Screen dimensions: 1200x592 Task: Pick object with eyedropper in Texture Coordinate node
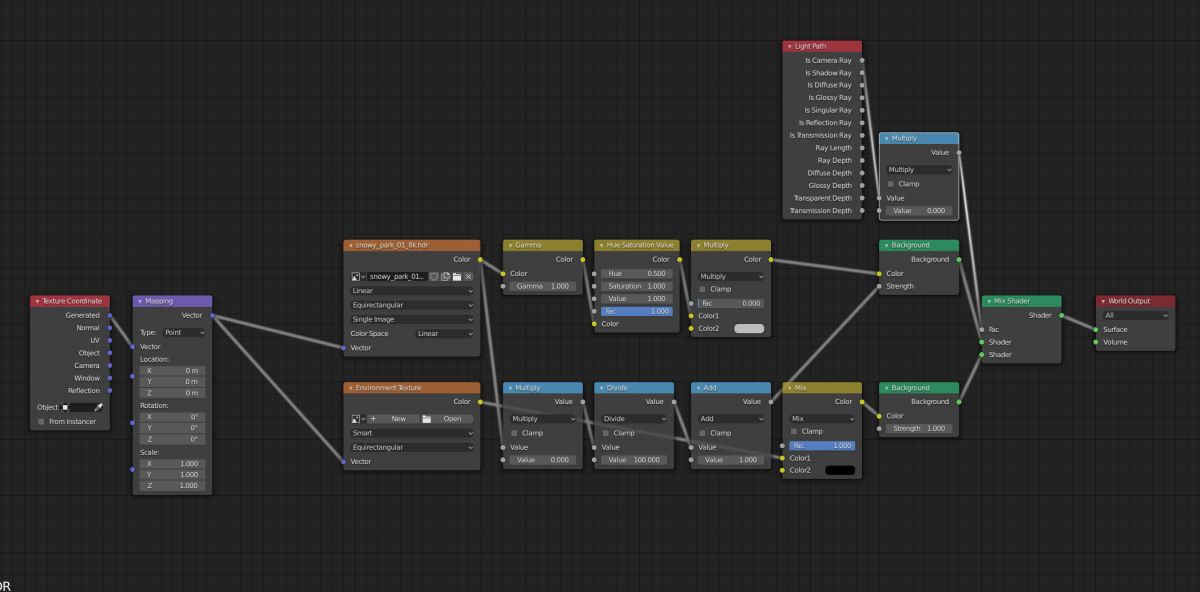(x=98, y=407)
